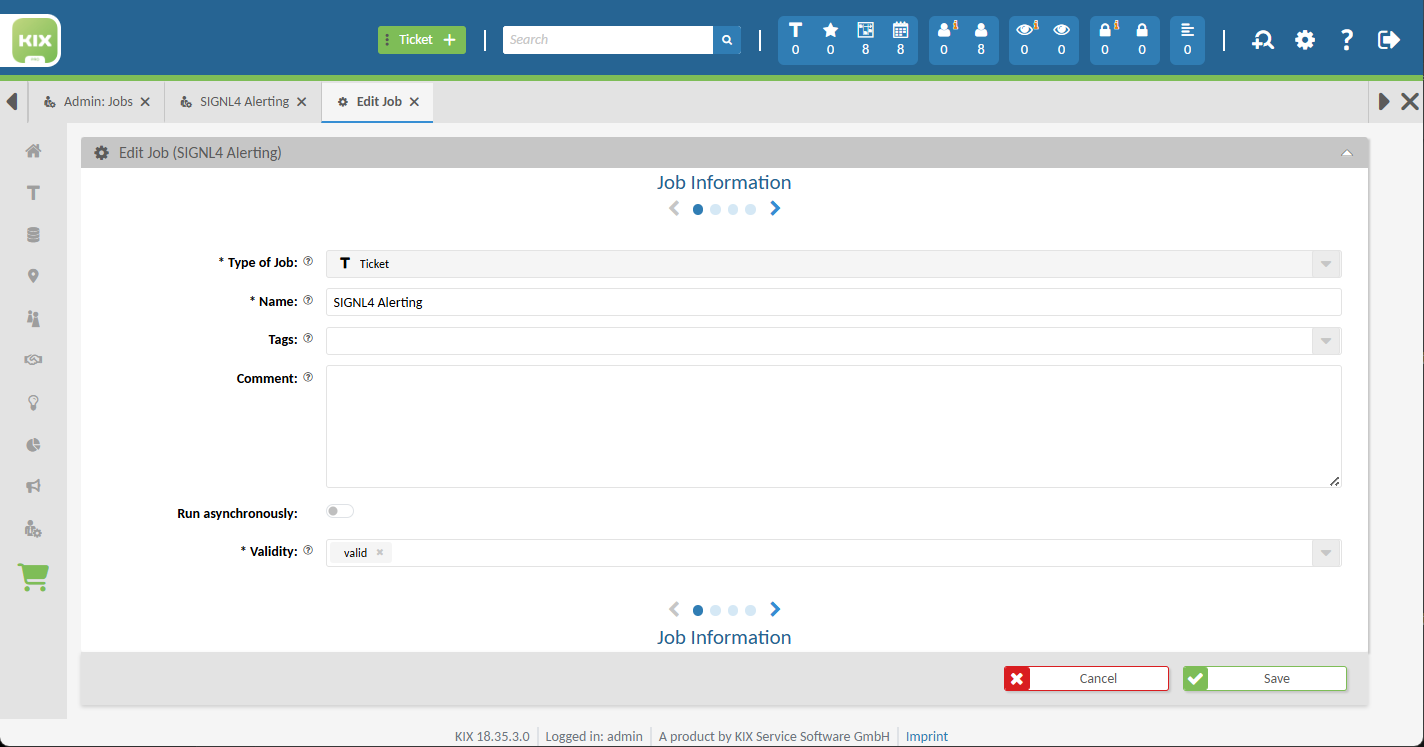
Task: Switch to the Admin: Jobs tab
Action: click(x=97, y=101)
